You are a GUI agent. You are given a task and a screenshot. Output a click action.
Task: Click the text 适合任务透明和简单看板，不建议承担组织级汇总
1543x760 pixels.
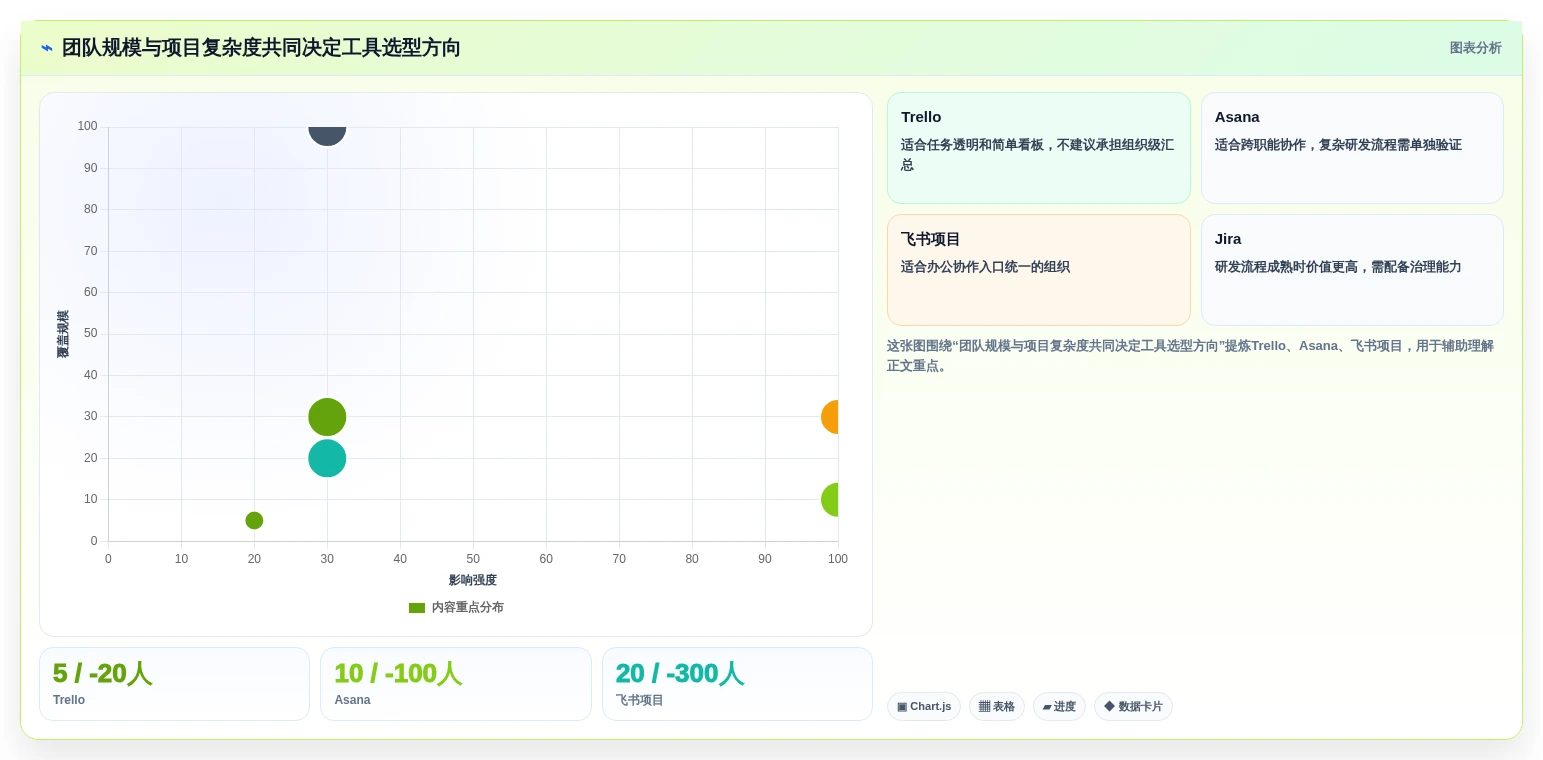(x=1037, y=155)
